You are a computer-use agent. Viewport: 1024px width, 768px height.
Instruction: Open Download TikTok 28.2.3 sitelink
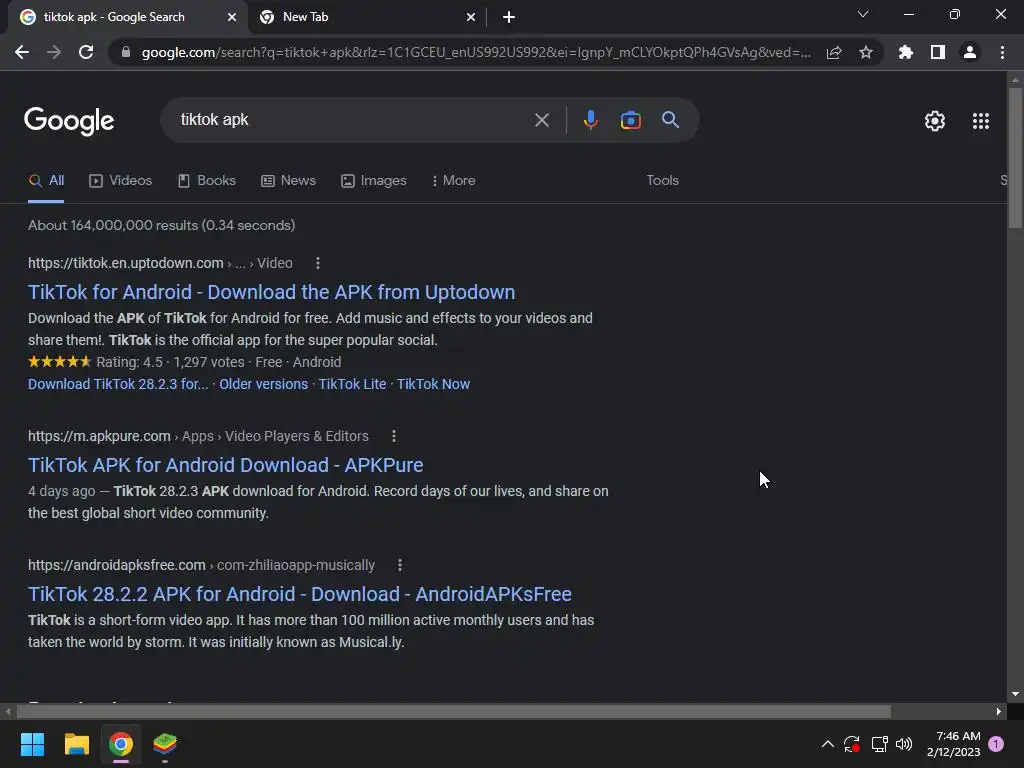118,384
